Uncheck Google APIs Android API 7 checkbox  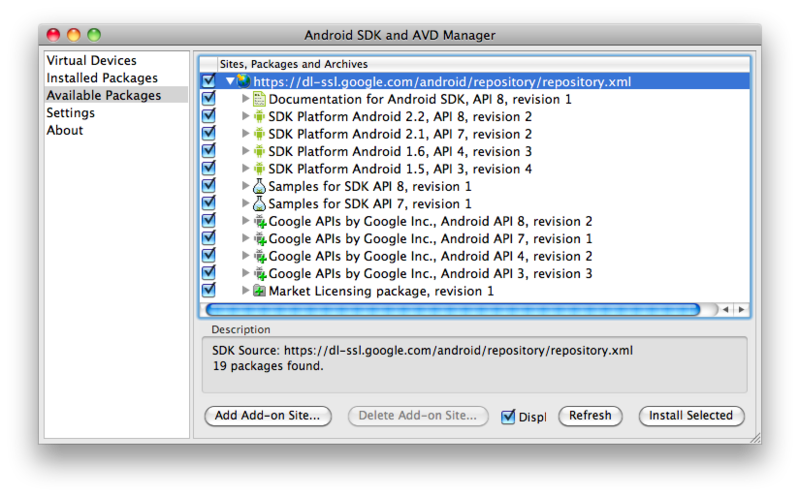click(209, 237)
